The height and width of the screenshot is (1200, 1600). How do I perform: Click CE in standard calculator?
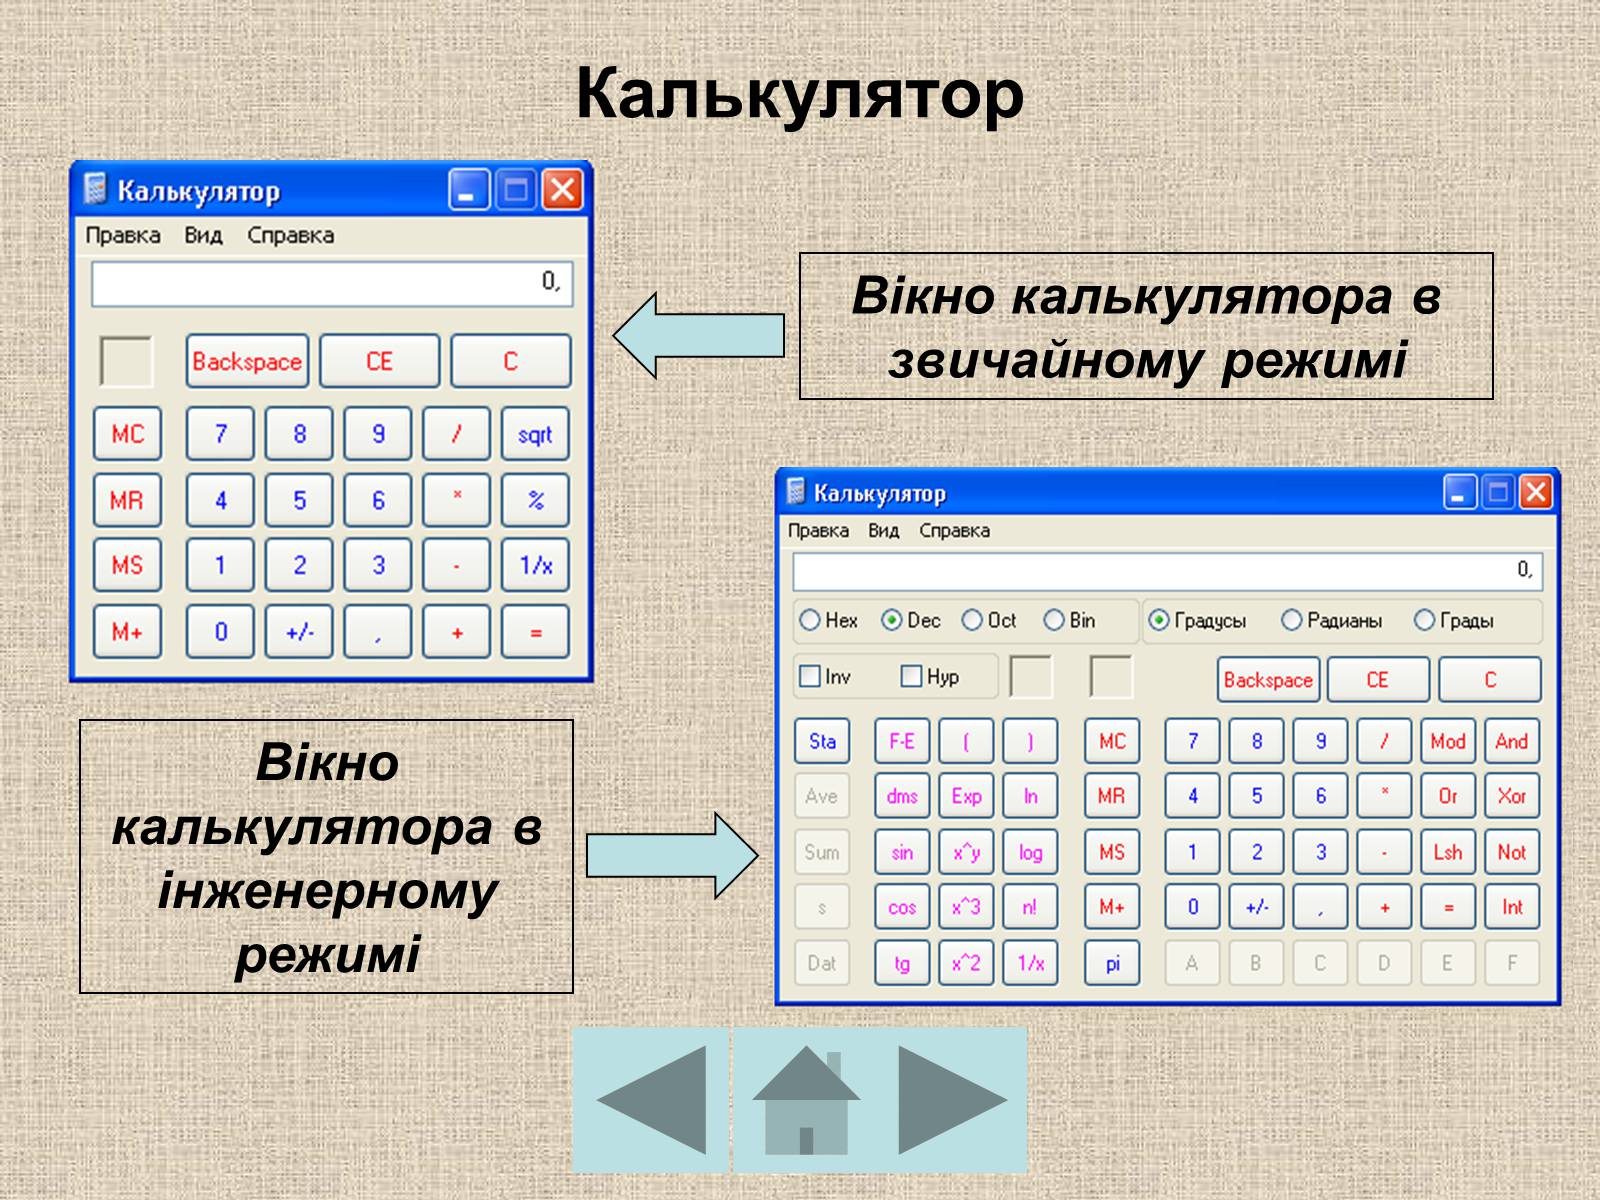coord(379,361)
